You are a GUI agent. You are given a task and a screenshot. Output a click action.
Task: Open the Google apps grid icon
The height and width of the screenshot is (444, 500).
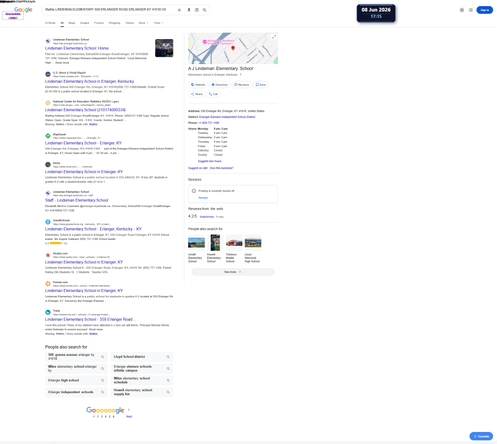click(x=471, y=10)
